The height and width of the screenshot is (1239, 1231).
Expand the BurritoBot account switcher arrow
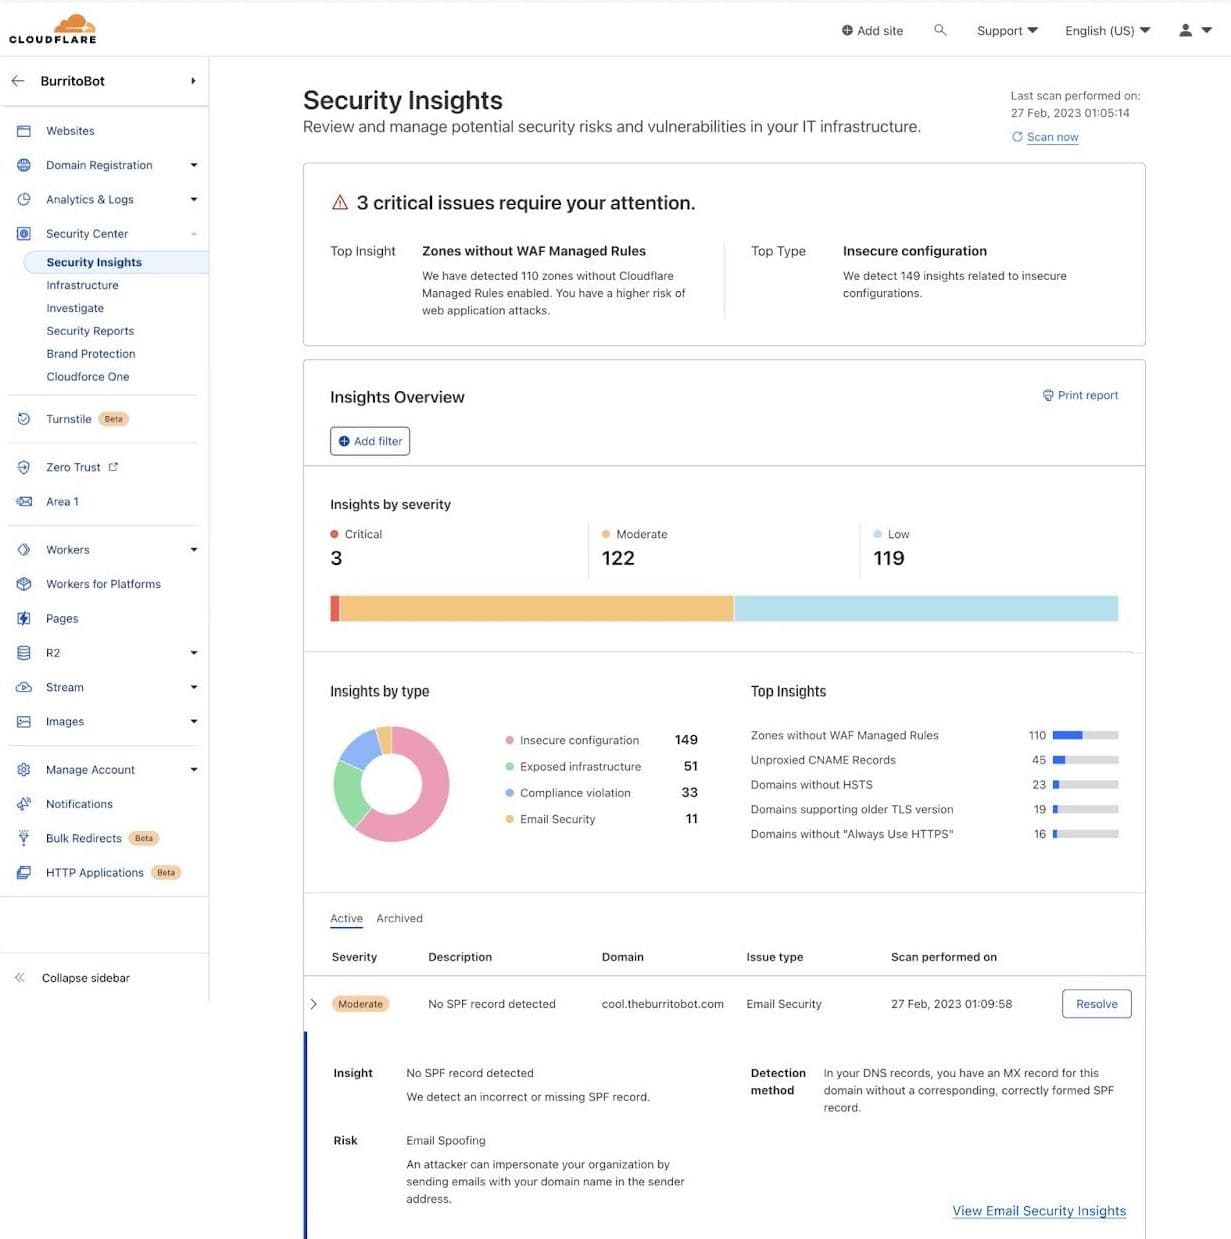pyautogui.click(x=193, y=81)
